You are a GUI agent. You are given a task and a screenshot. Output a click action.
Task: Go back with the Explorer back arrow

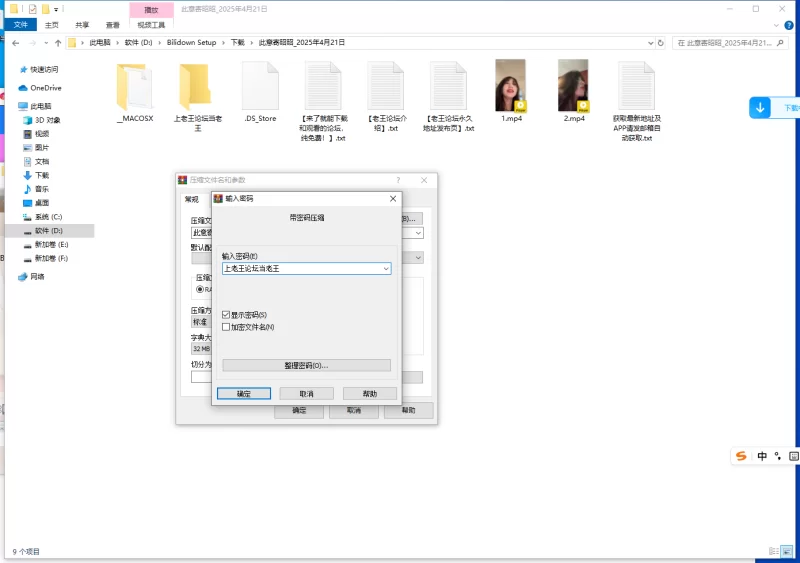tap(16, 43)
